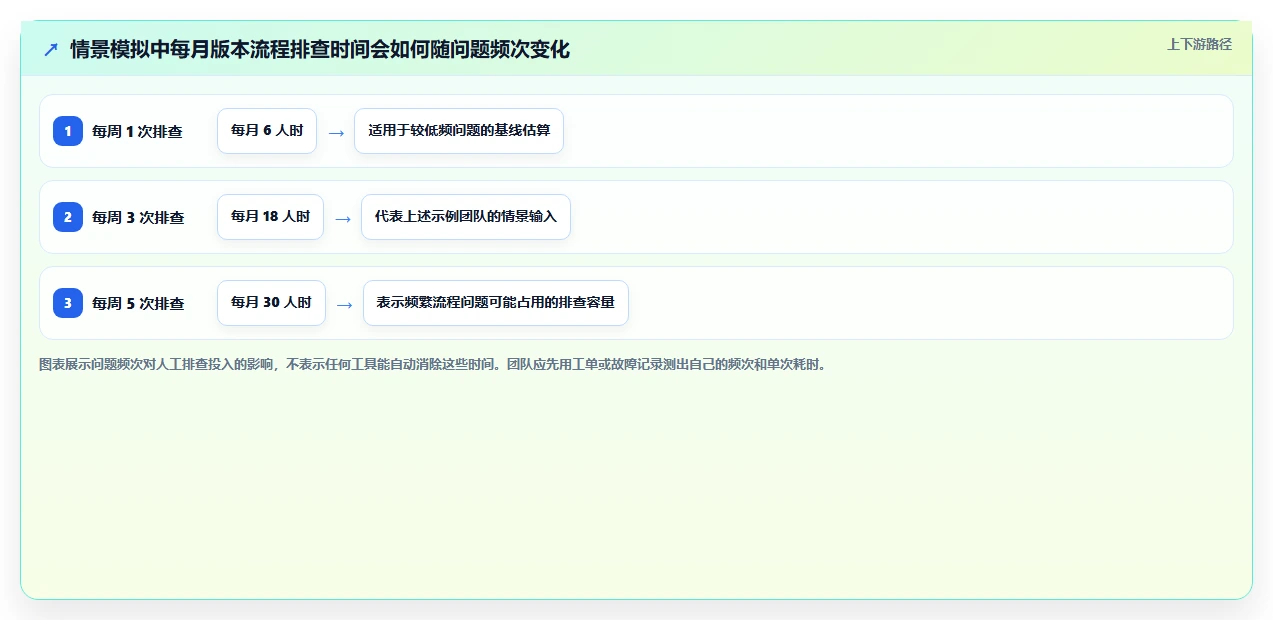Click the 表示频繁流程问题可能占用的排查容量 box
The width and height of the screenshot is (1273, 620).
[496, 303]
